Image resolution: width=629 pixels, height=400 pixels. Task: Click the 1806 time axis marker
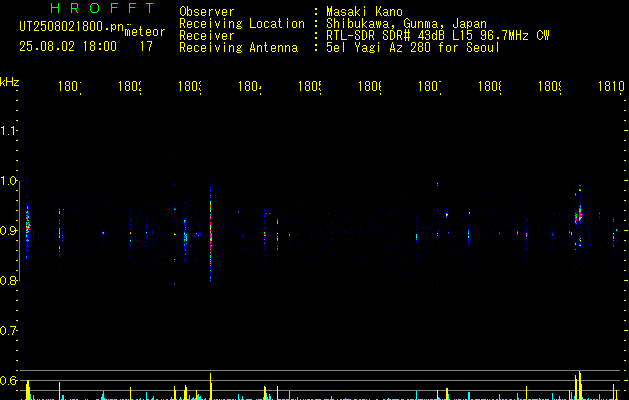pyautogui.click(x=369, y=86)
